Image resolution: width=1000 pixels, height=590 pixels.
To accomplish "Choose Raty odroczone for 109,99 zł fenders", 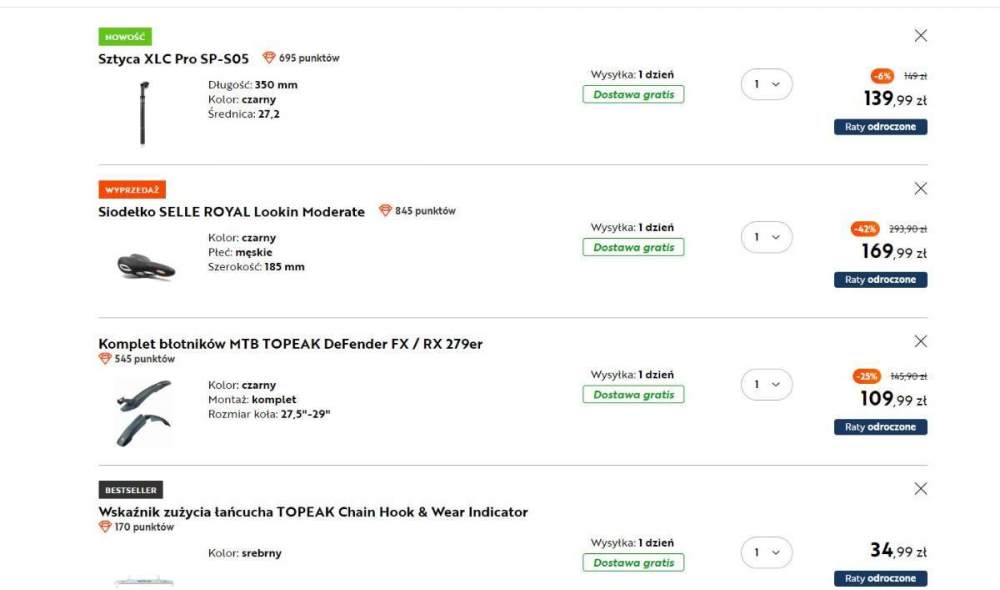I will (880, 427).
